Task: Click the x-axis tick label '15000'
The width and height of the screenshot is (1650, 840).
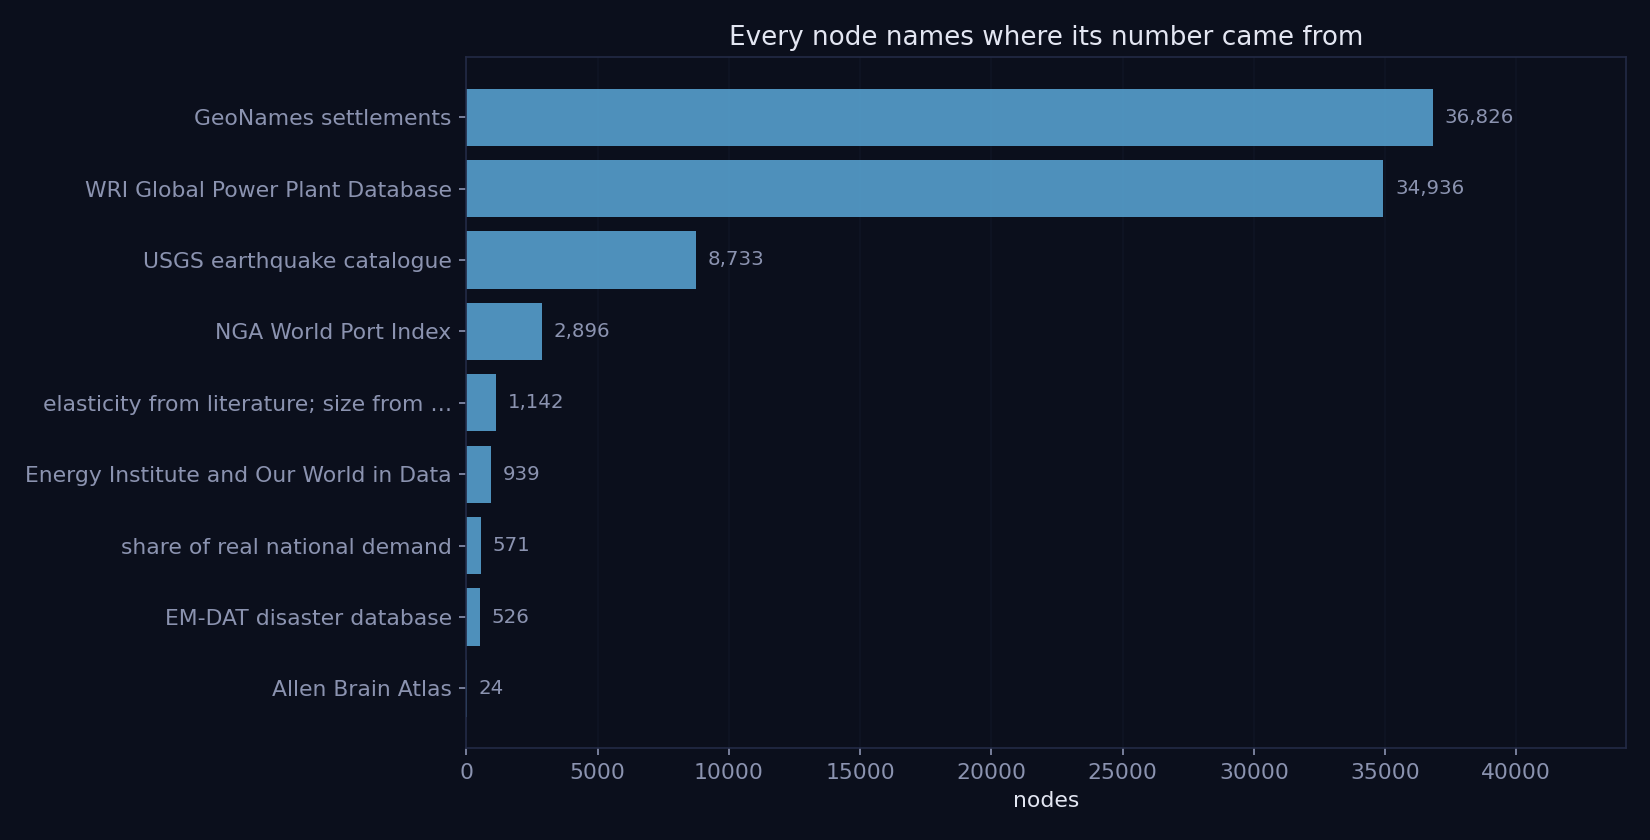Action: (x=860, y=772)
